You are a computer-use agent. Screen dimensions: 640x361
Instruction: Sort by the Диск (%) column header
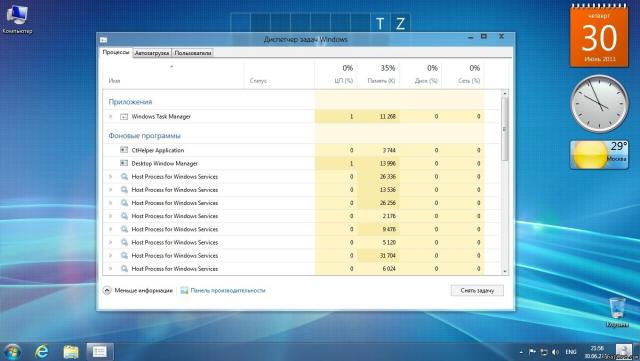[x=420, y=75]
